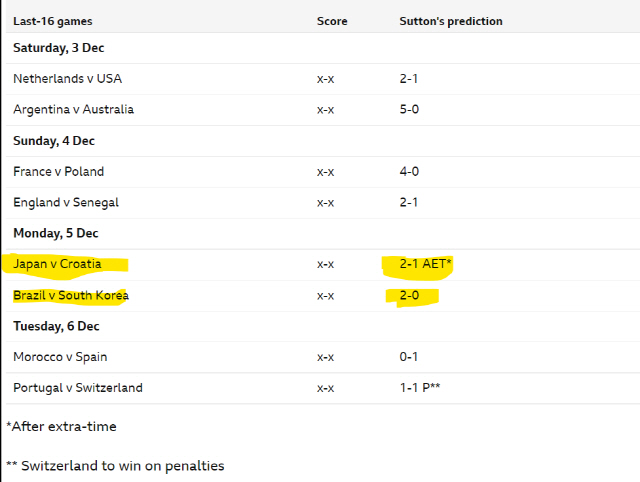Click the Tuesday, 6 Dec heading
The image size is (640, 482).
click(56, 326)
